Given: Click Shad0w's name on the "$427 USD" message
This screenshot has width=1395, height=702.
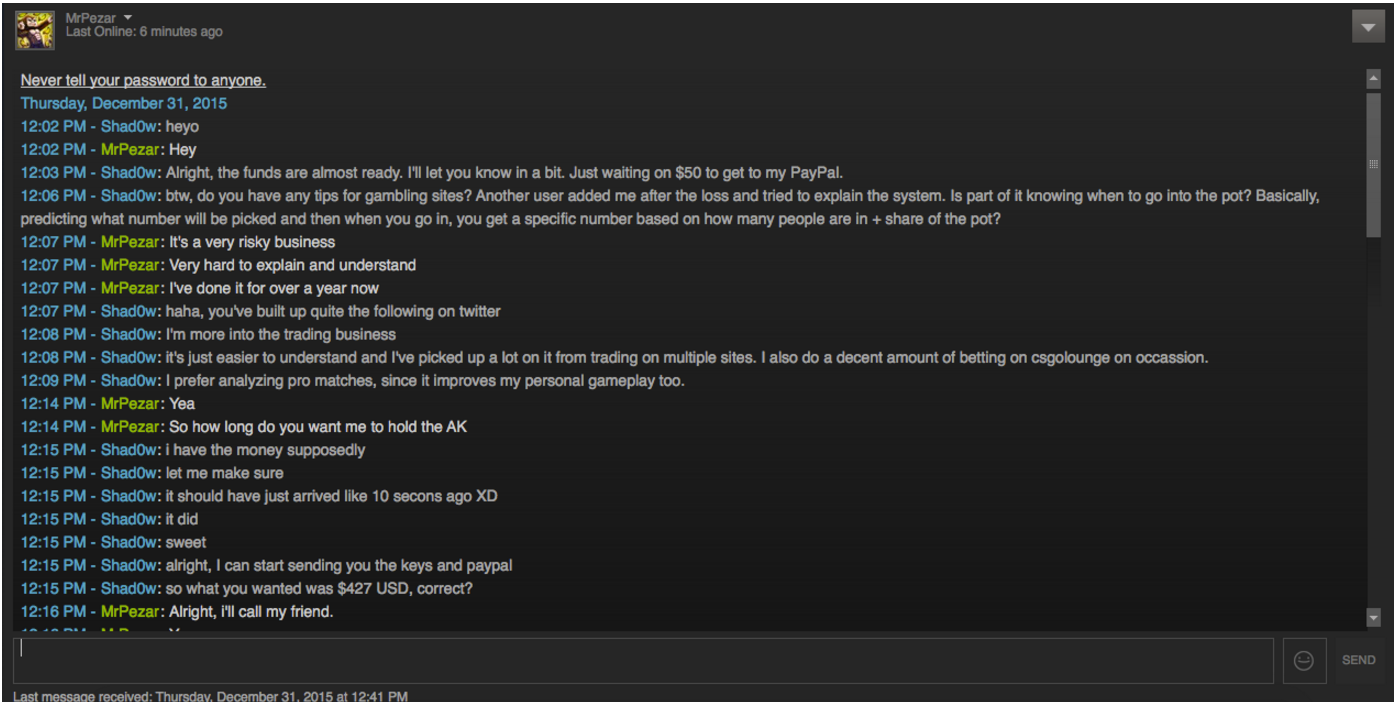Looking at the screenshot, I should click(129, 589).
